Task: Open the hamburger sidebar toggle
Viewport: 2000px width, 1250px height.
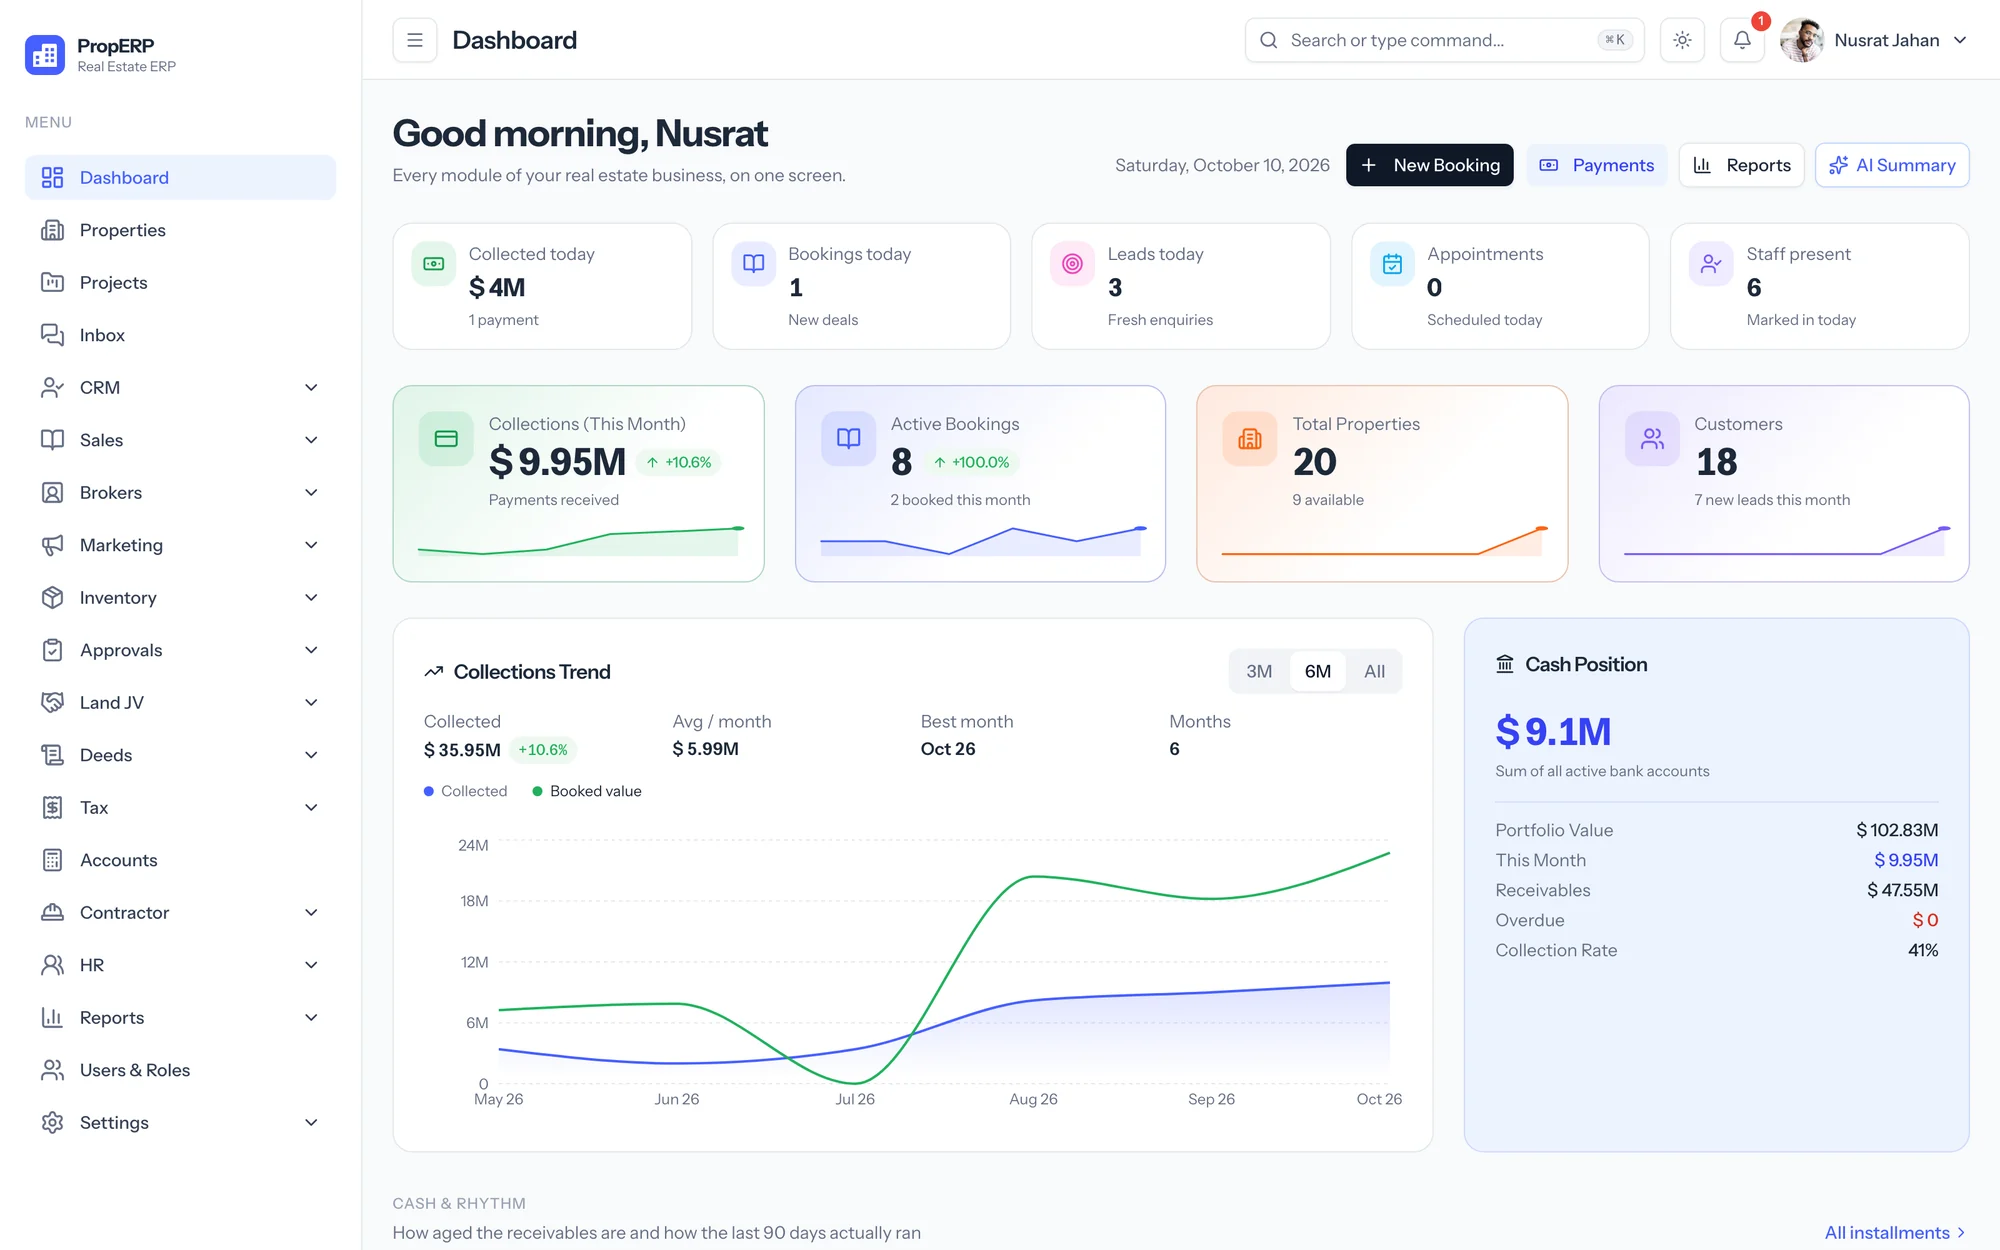Action: click(x=415, y=40)
